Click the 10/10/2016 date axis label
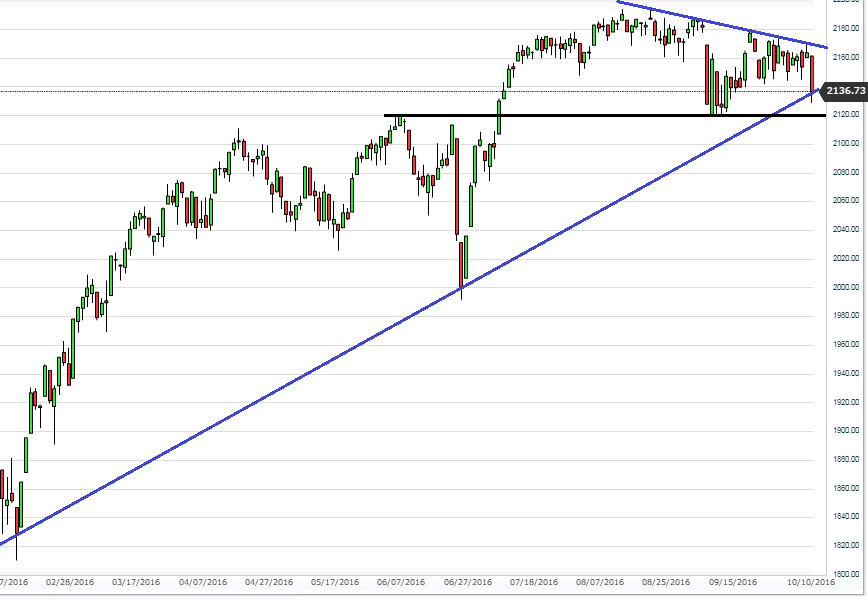Image resolution: width=868 pixels, height=600 pixels. click(811, 582)
